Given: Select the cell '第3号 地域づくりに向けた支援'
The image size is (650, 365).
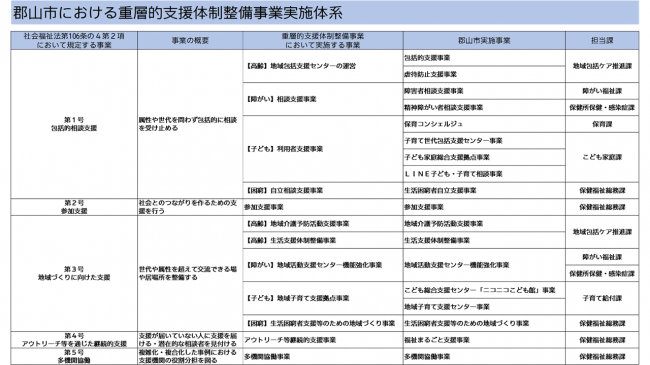Looking at the screenshot, I should (x=74, y=273).
